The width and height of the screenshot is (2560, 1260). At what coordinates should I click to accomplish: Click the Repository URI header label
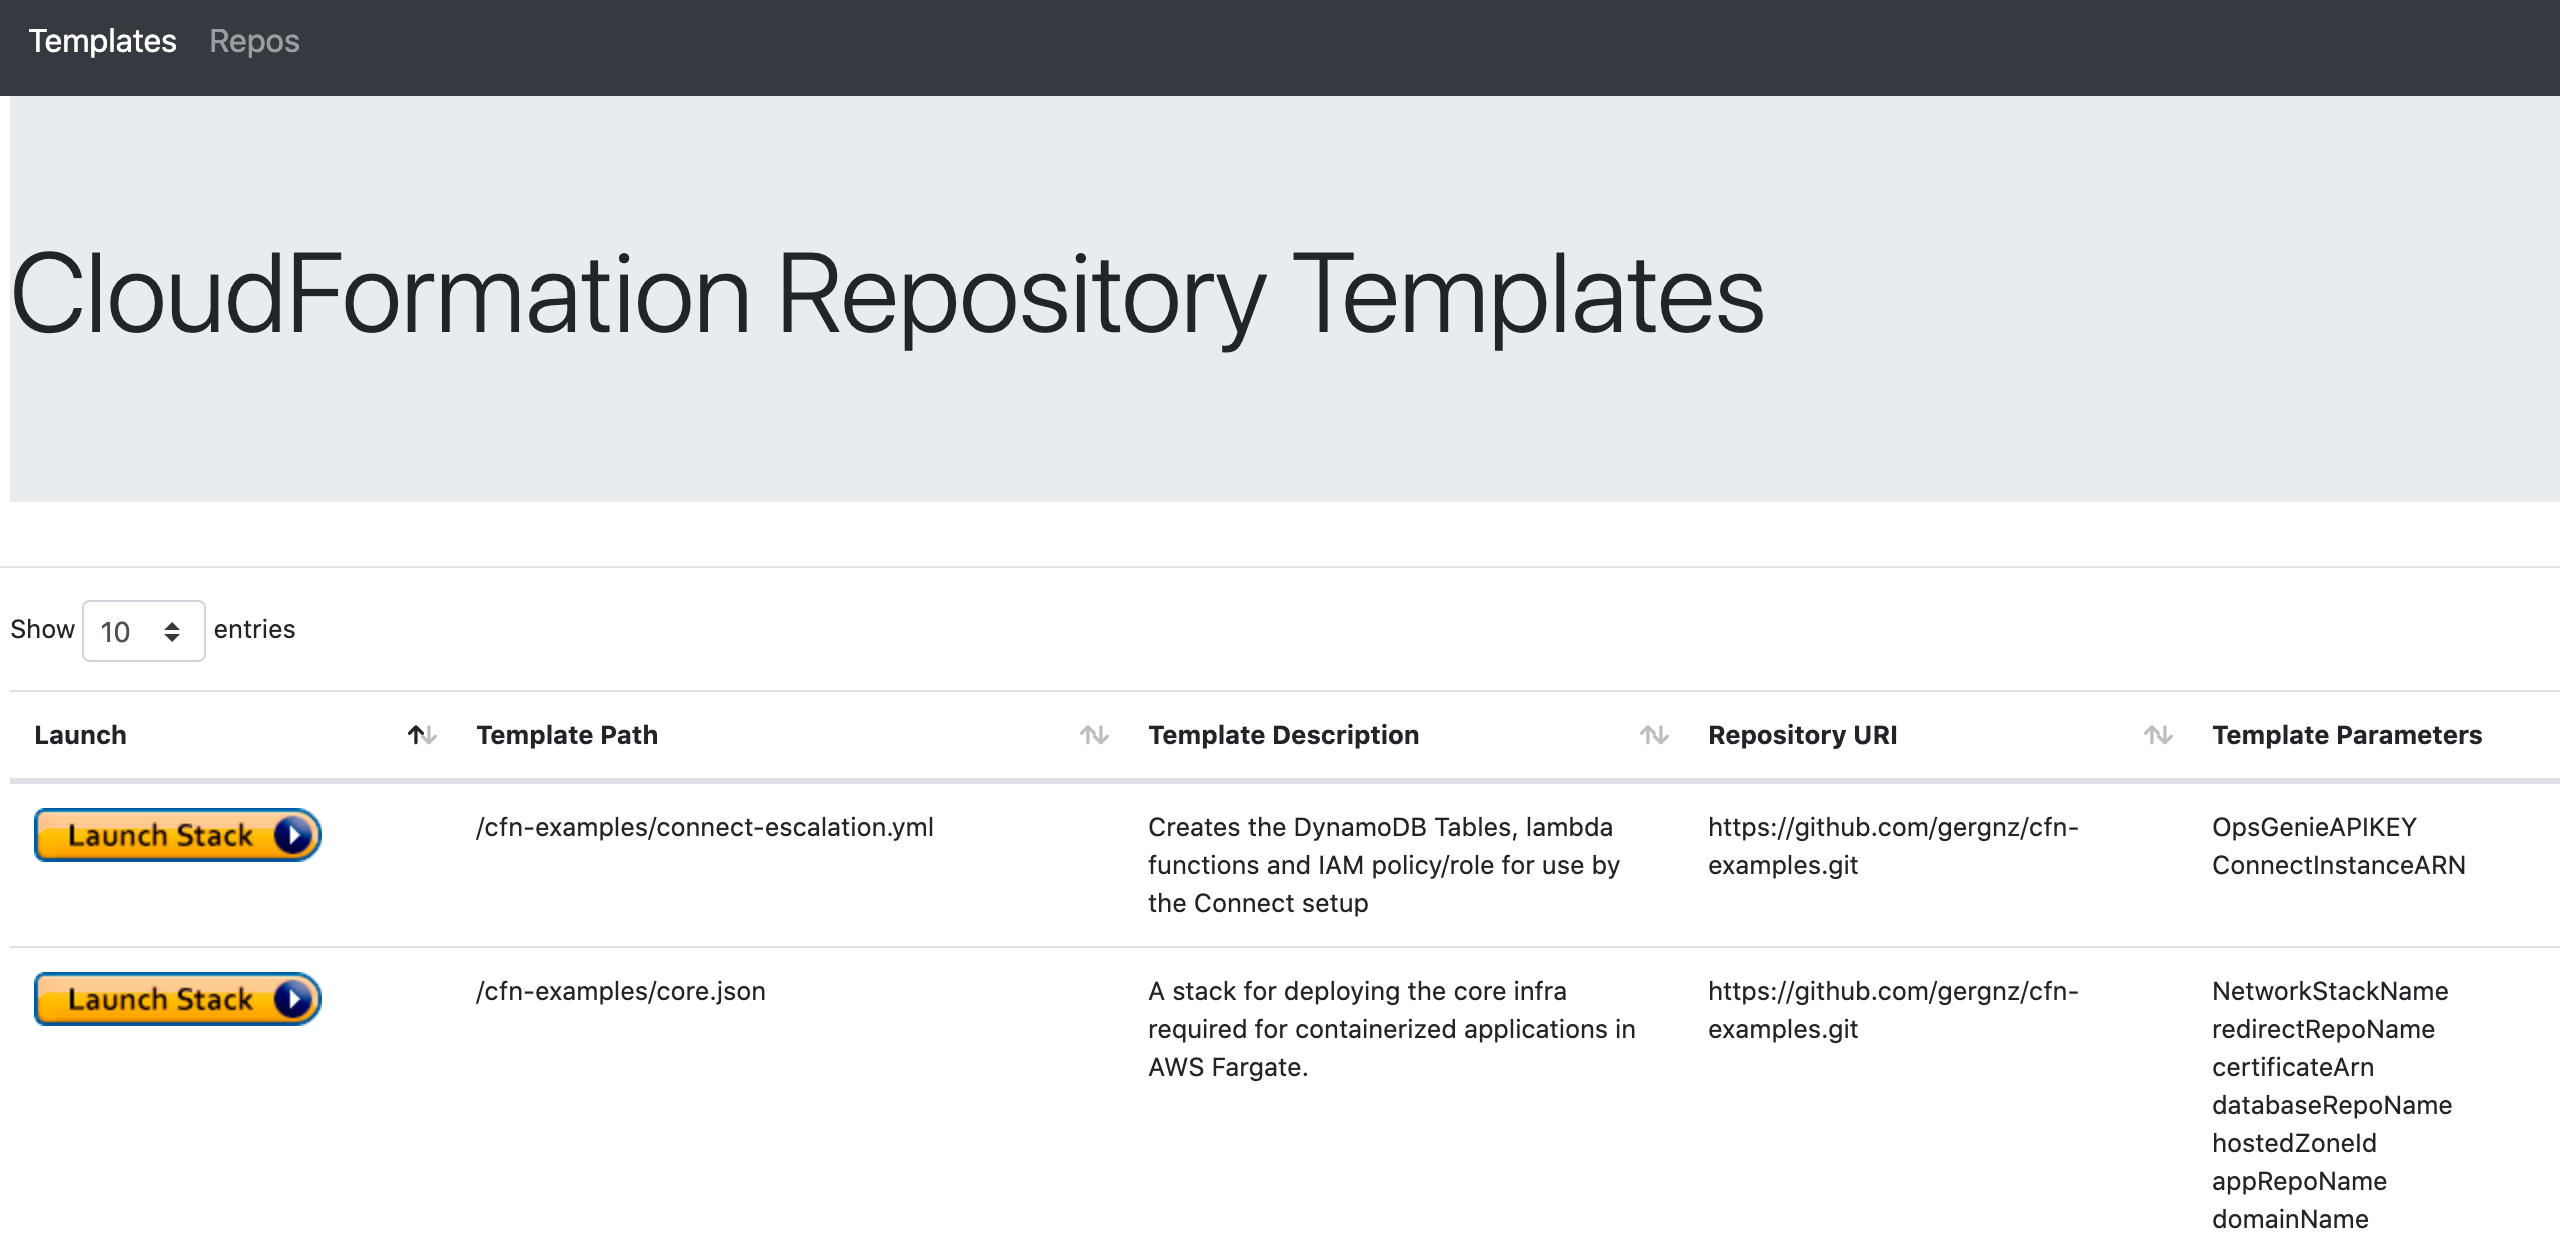coord(1802,736)
